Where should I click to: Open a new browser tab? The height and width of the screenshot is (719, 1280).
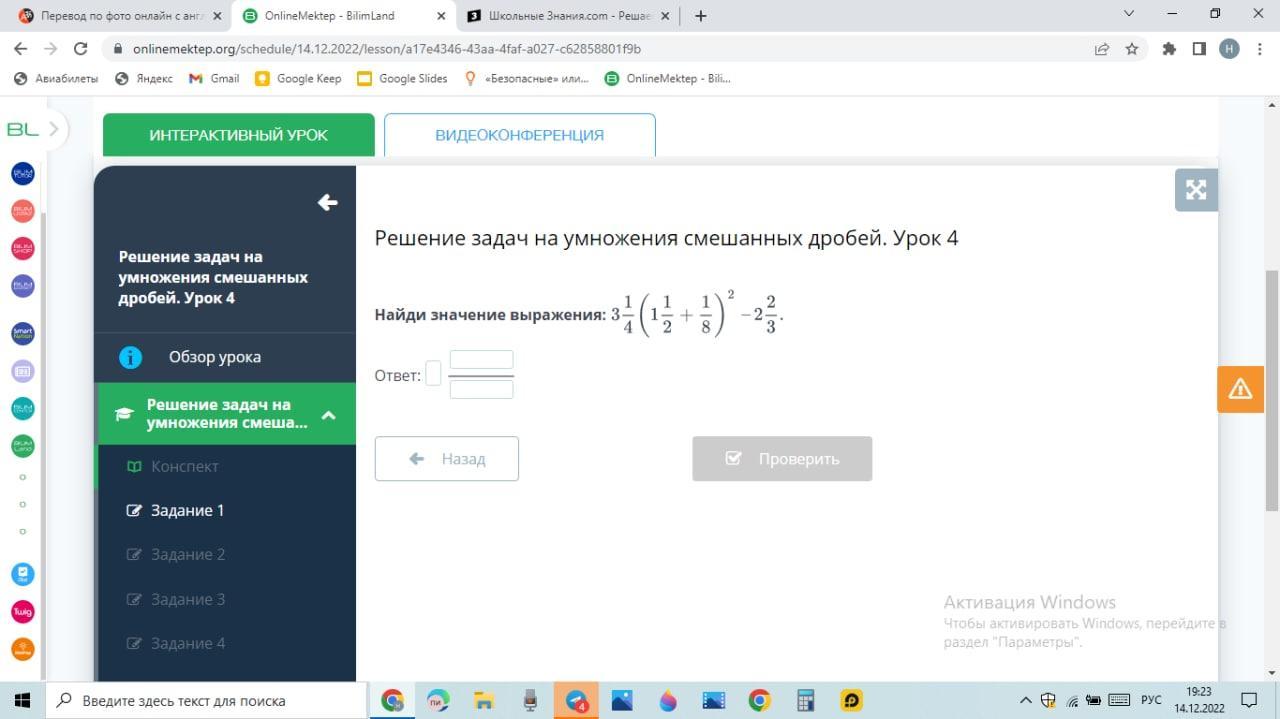701,16
